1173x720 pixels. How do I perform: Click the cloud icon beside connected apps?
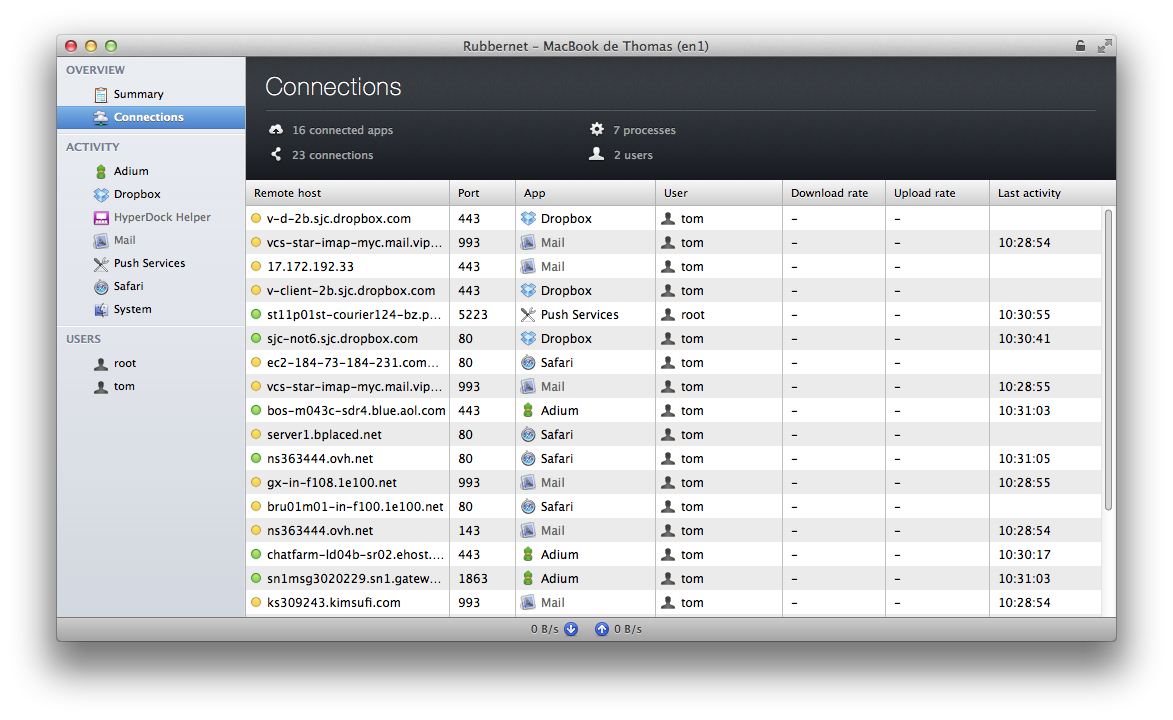click(x=276, y=129)
